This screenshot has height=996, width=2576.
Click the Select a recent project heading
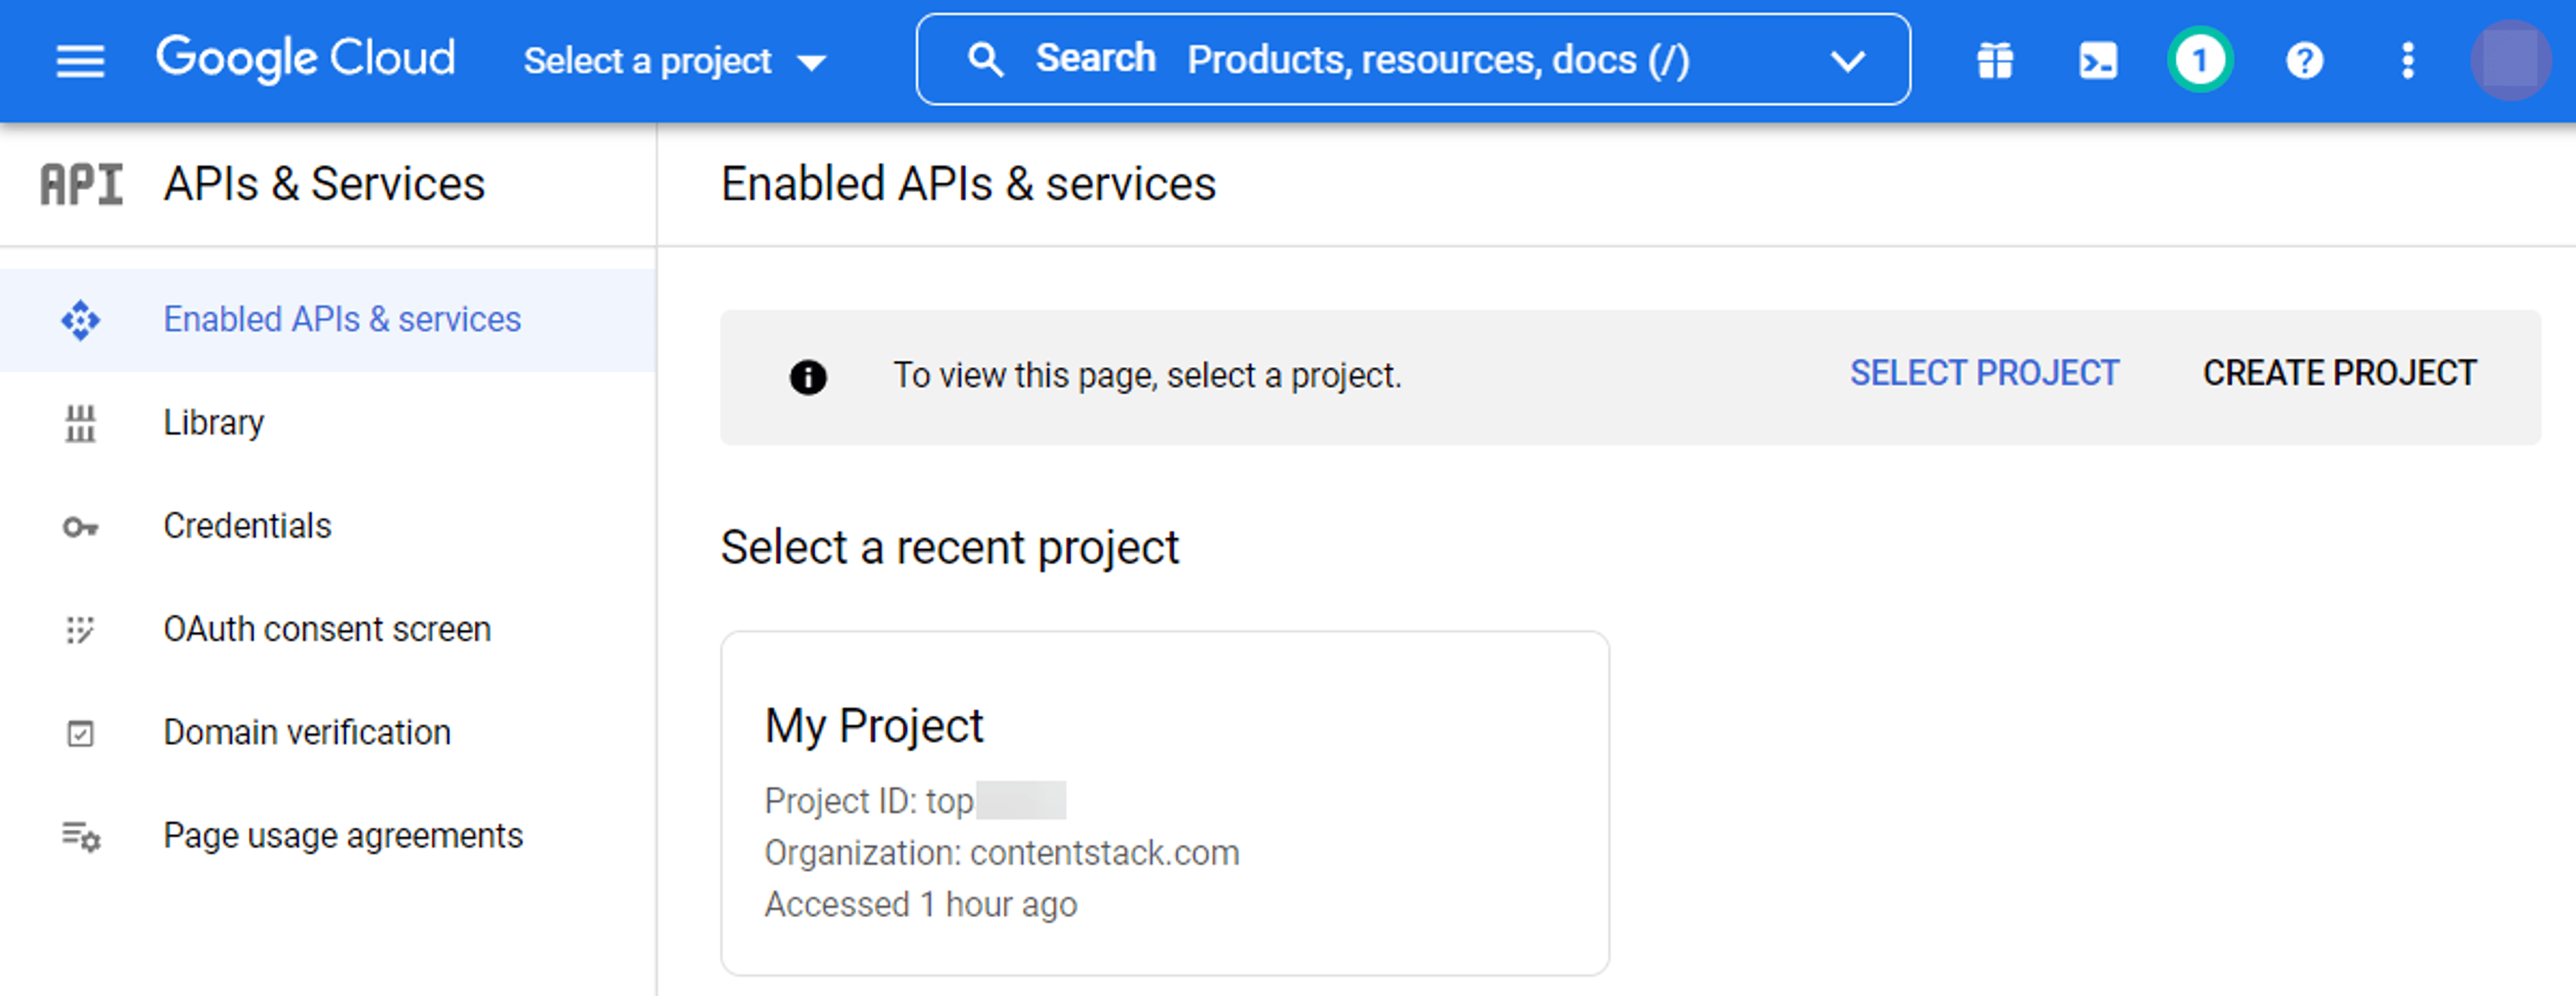point(950,548)
